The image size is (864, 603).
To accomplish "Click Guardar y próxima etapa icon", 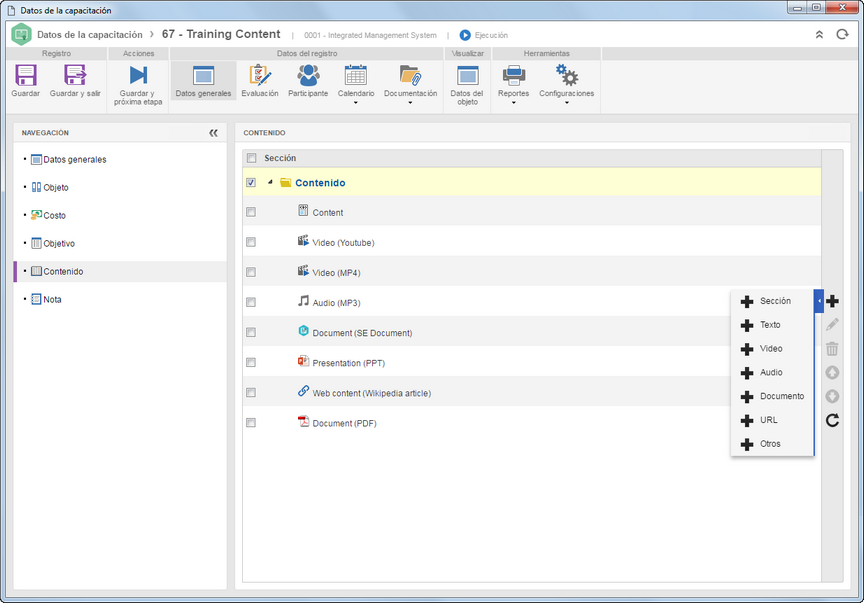I will pos(138,76).
